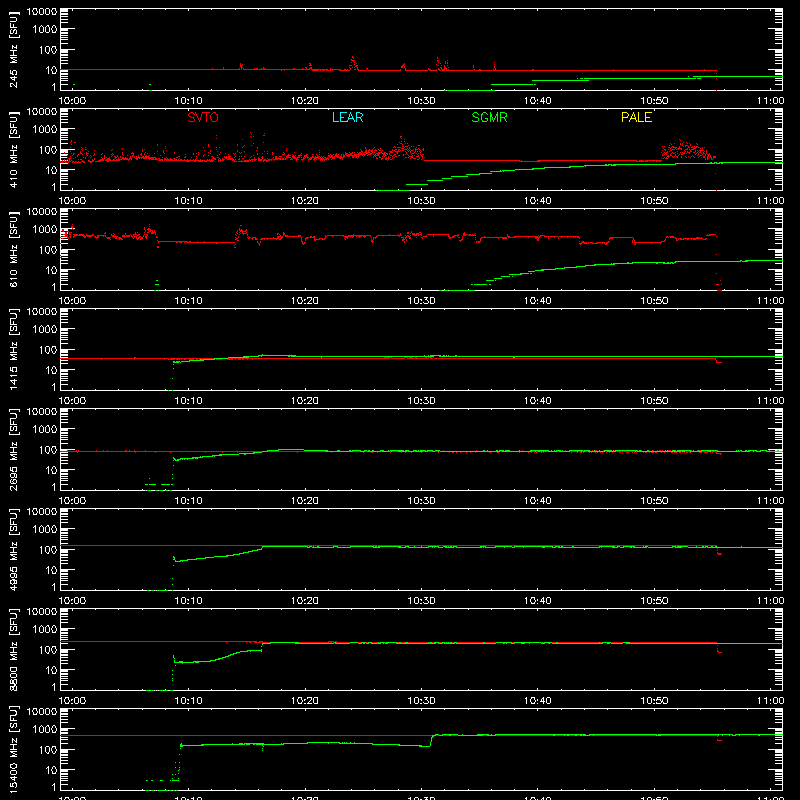
Task: Click 10:10 time label under 2695 MHz panel
Action: [x=189, y=501]
